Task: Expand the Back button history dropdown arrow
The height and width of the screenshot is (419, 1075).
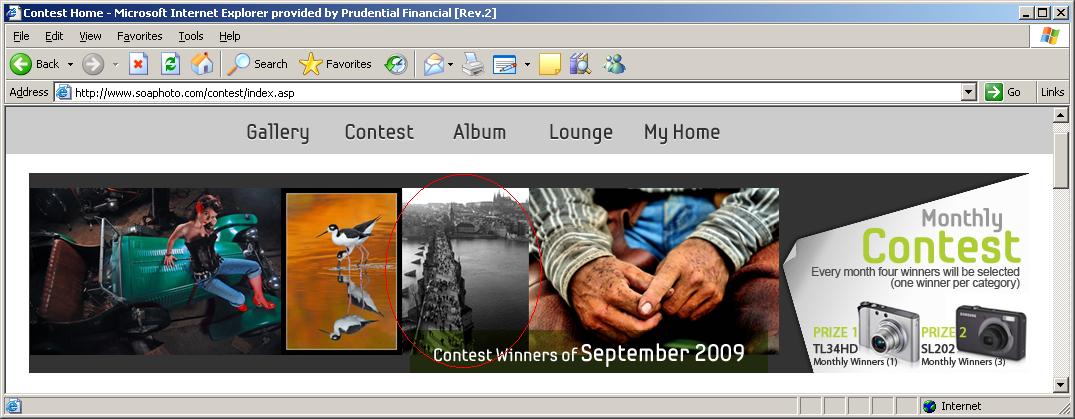Action: click(x=70, y=64)
